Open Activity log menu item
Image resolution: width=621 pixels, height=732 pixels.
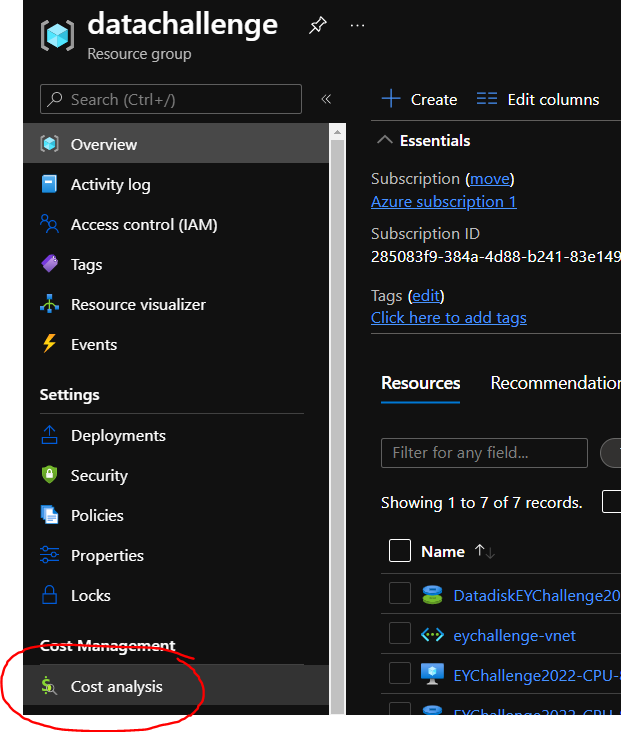(176, 184)
